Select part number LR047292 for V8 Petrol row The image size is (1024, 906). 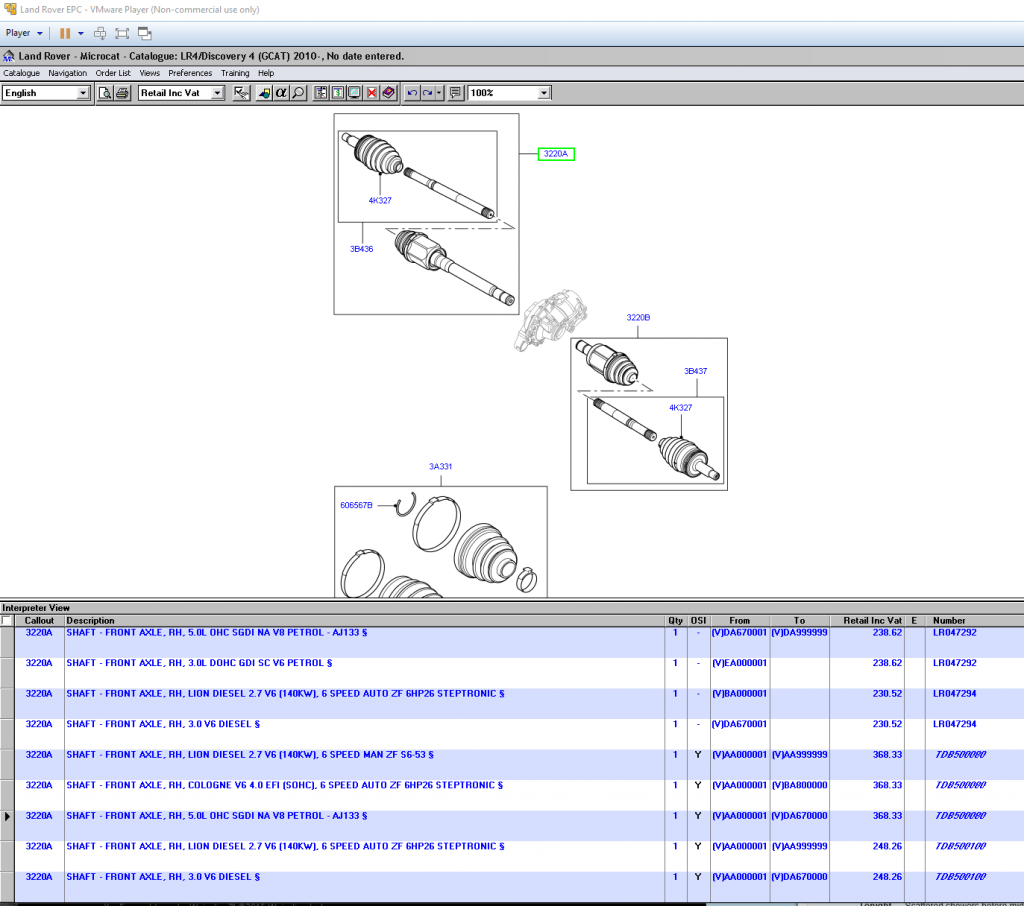pyautogui.click(x=954, y=632)
